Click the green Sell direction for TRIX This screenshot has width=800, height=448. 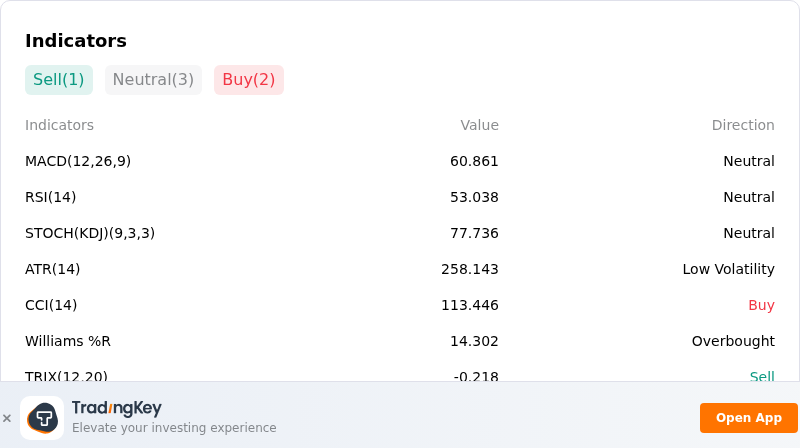click(762, 376)
